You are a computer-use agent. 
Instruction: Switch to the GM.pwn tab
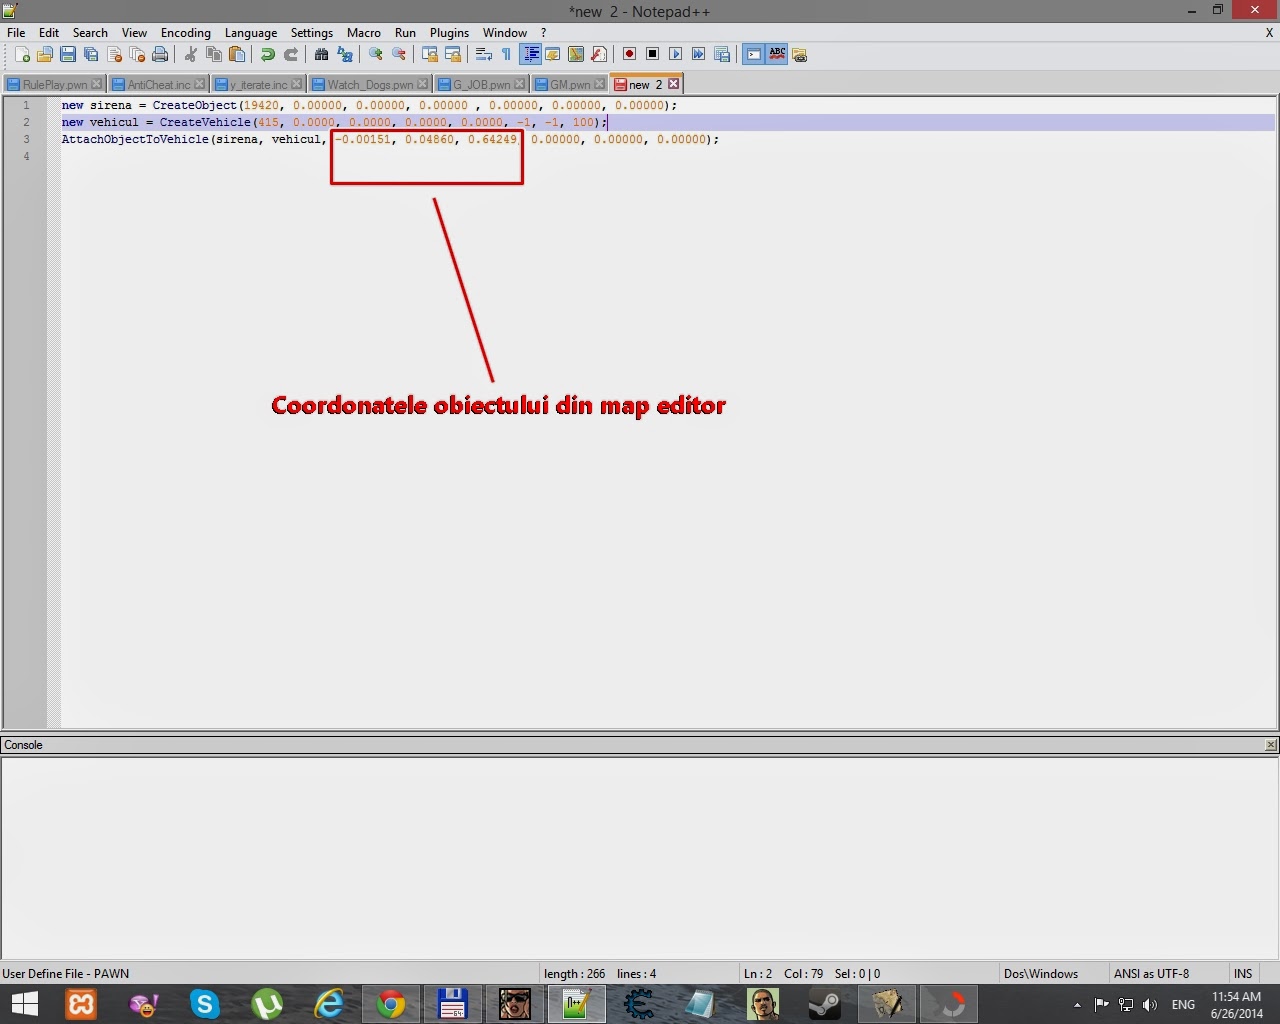pyautogui.click(x=570, y=84)
